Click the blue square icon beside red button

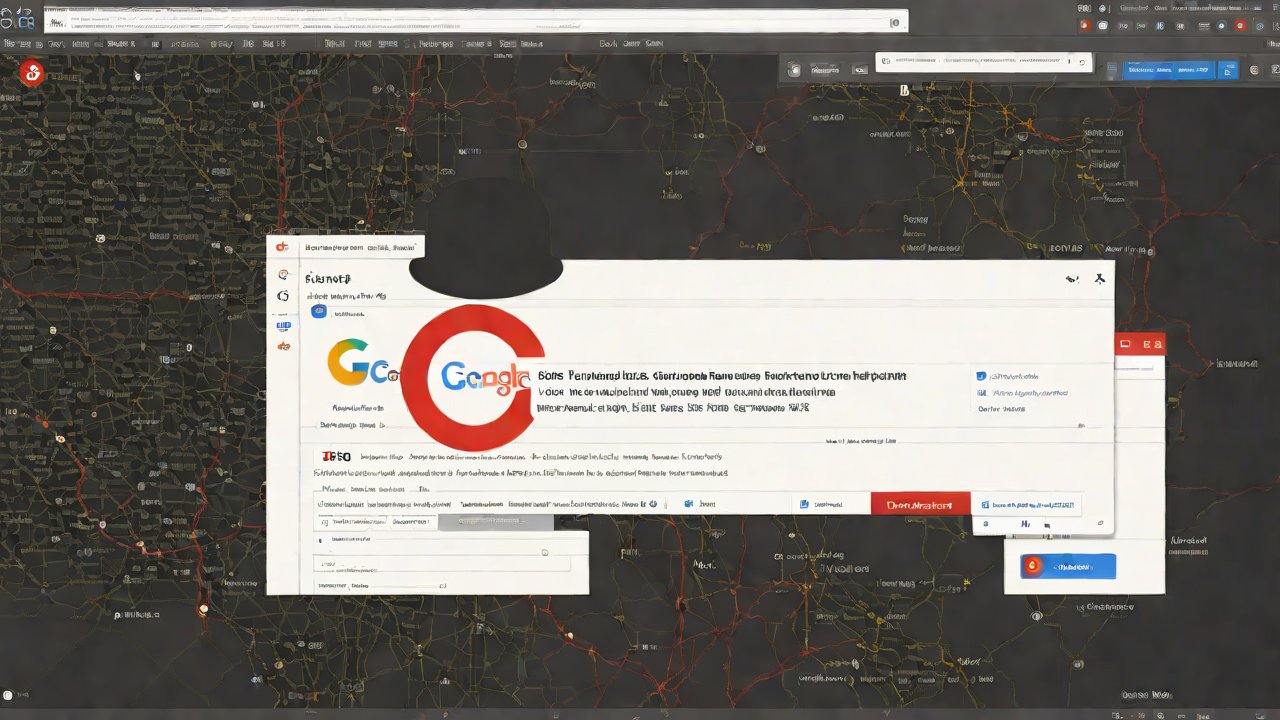click(805, 504)
